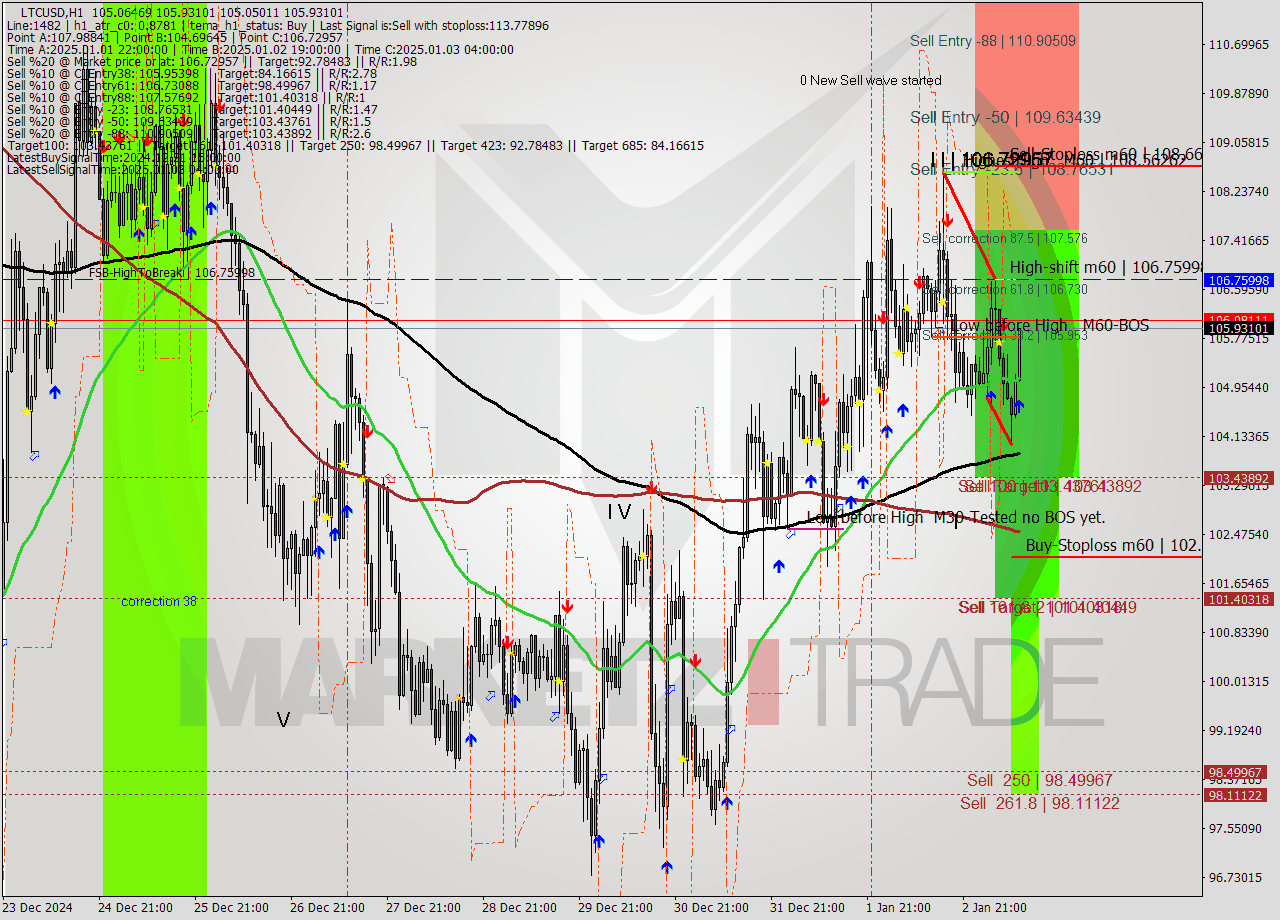Select the red 101.40318 price tag
Image resolution: width=1280 pixels, height=920 pixels.
(1238, 599)
